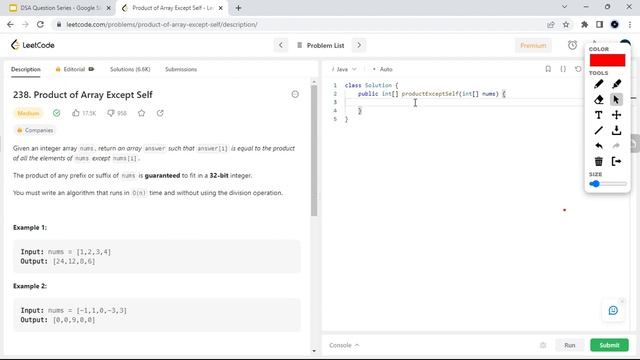Open the Auto setting dropdown
Screen dimensions: 640x360
pyautogui.click(x=382, y=69)
